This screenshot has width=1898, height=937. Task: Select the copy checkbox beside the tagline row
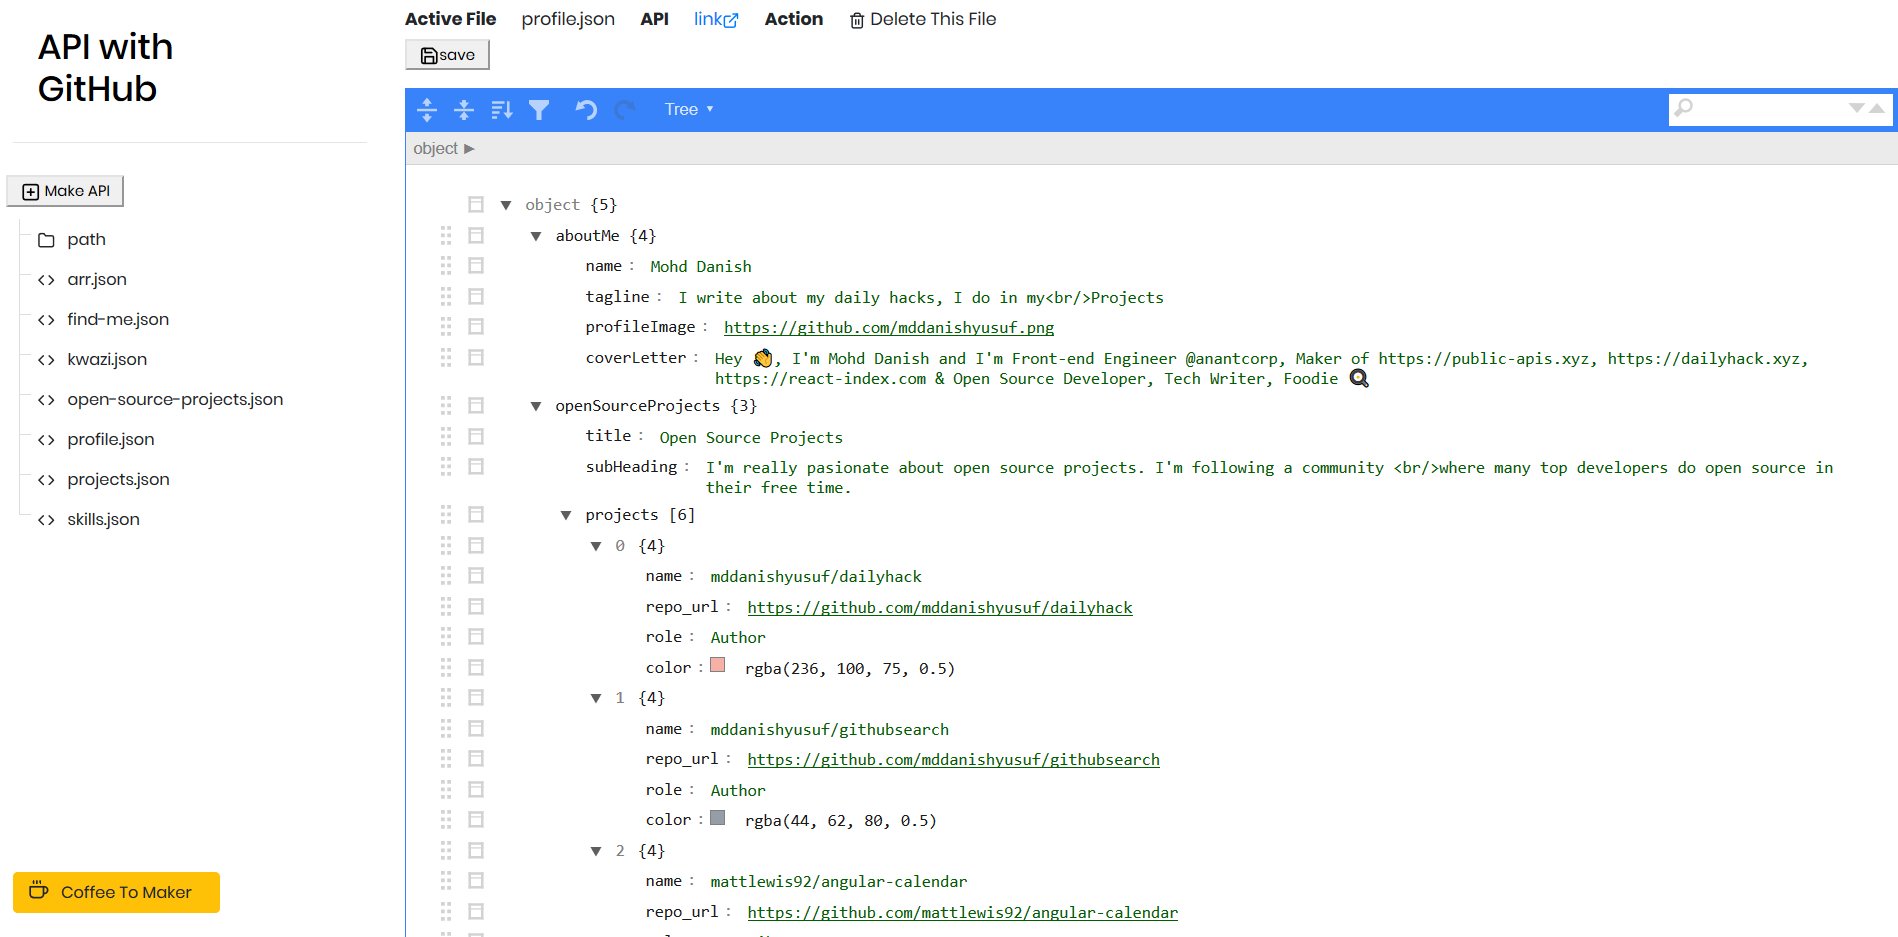pos(476,296)
